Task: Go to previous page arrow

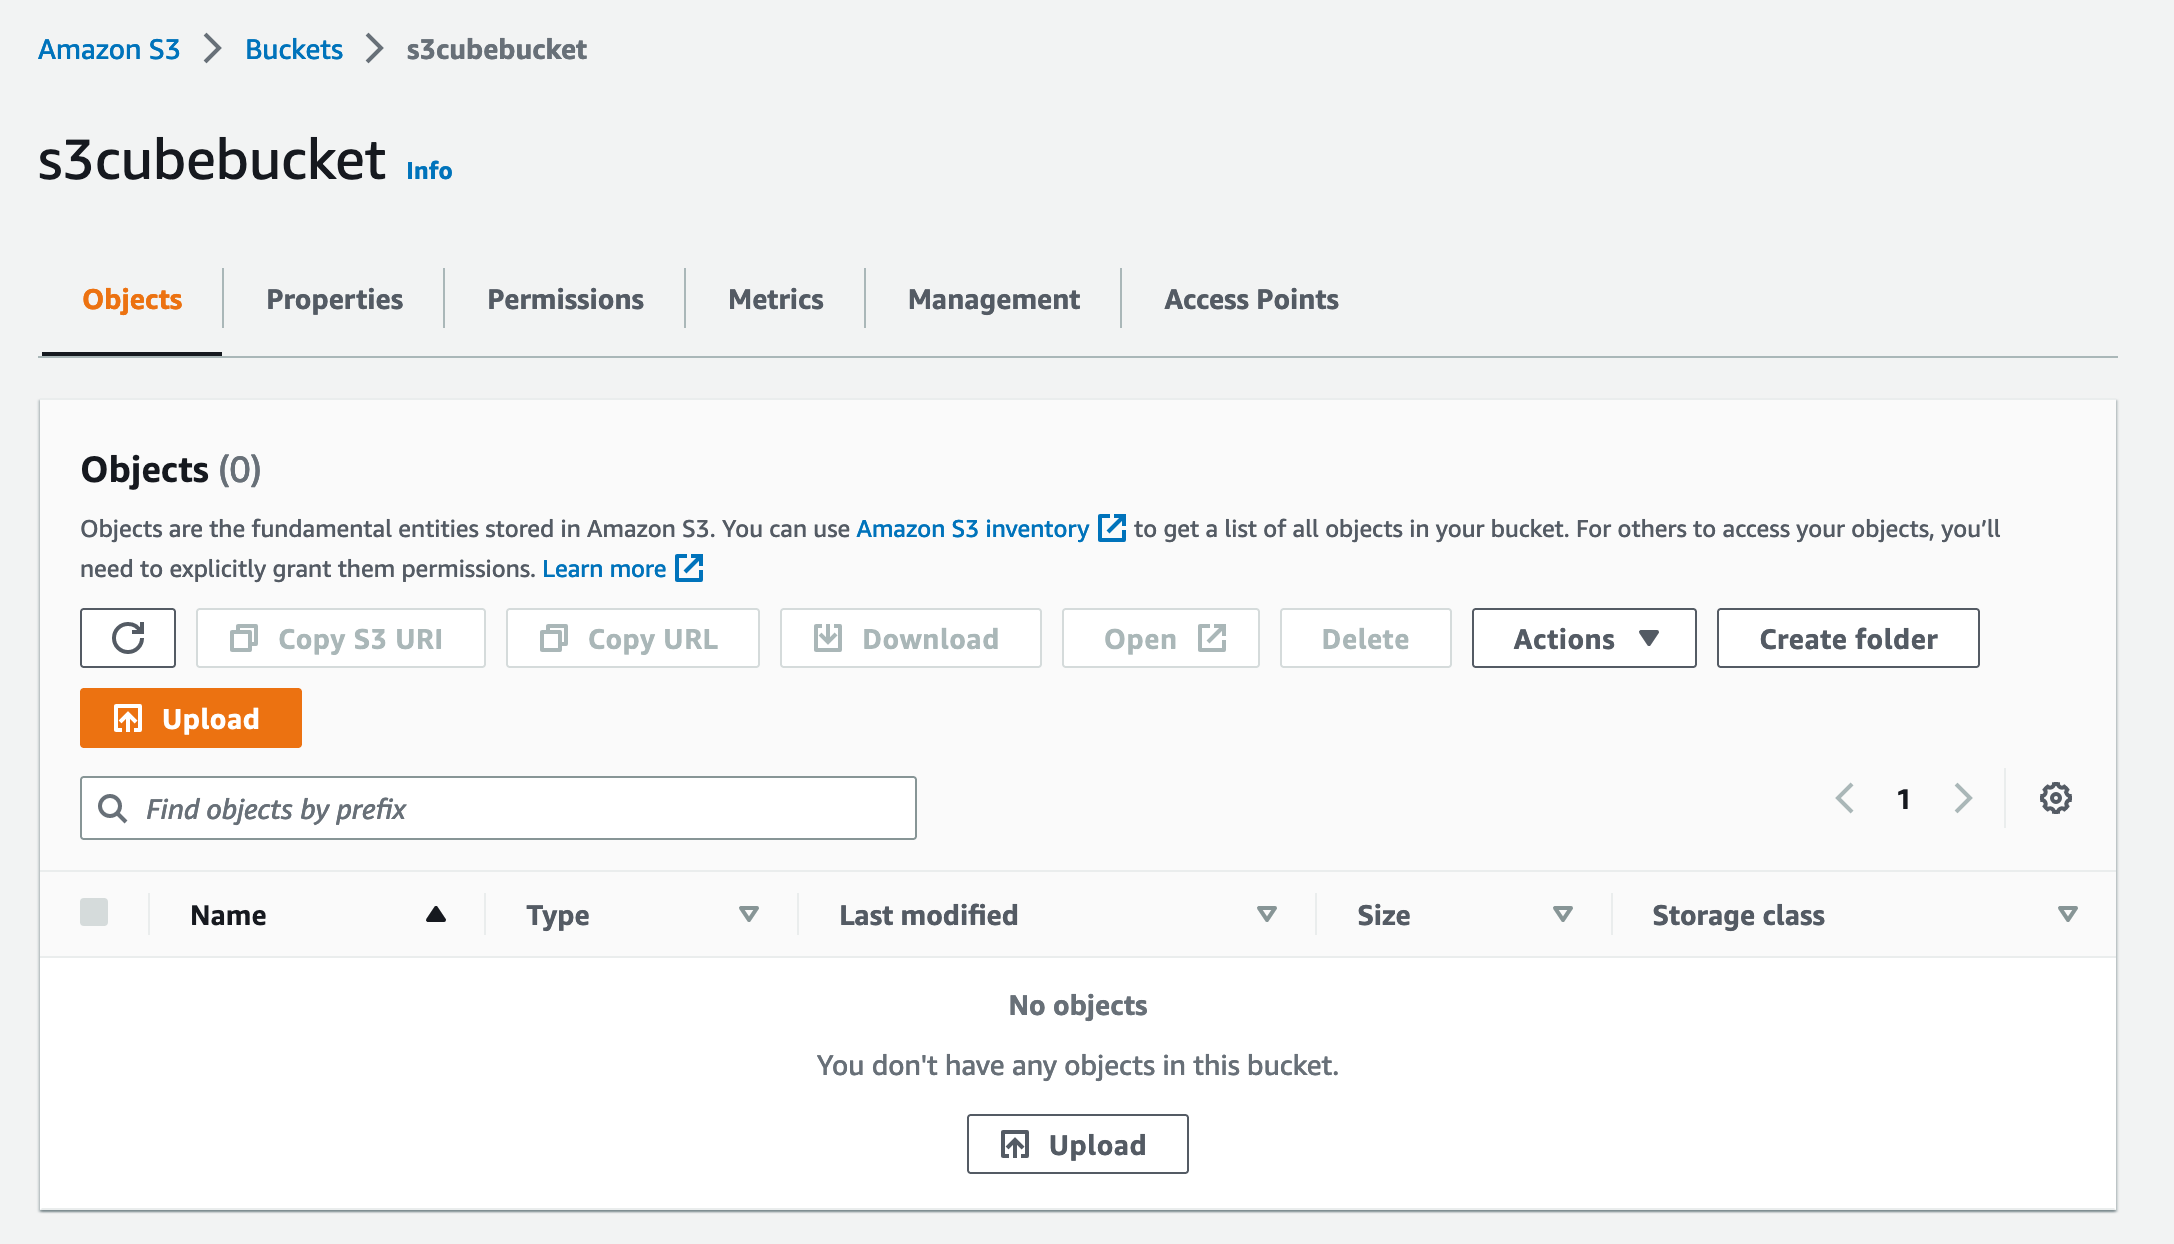Action: click(x=1845, y=798)
